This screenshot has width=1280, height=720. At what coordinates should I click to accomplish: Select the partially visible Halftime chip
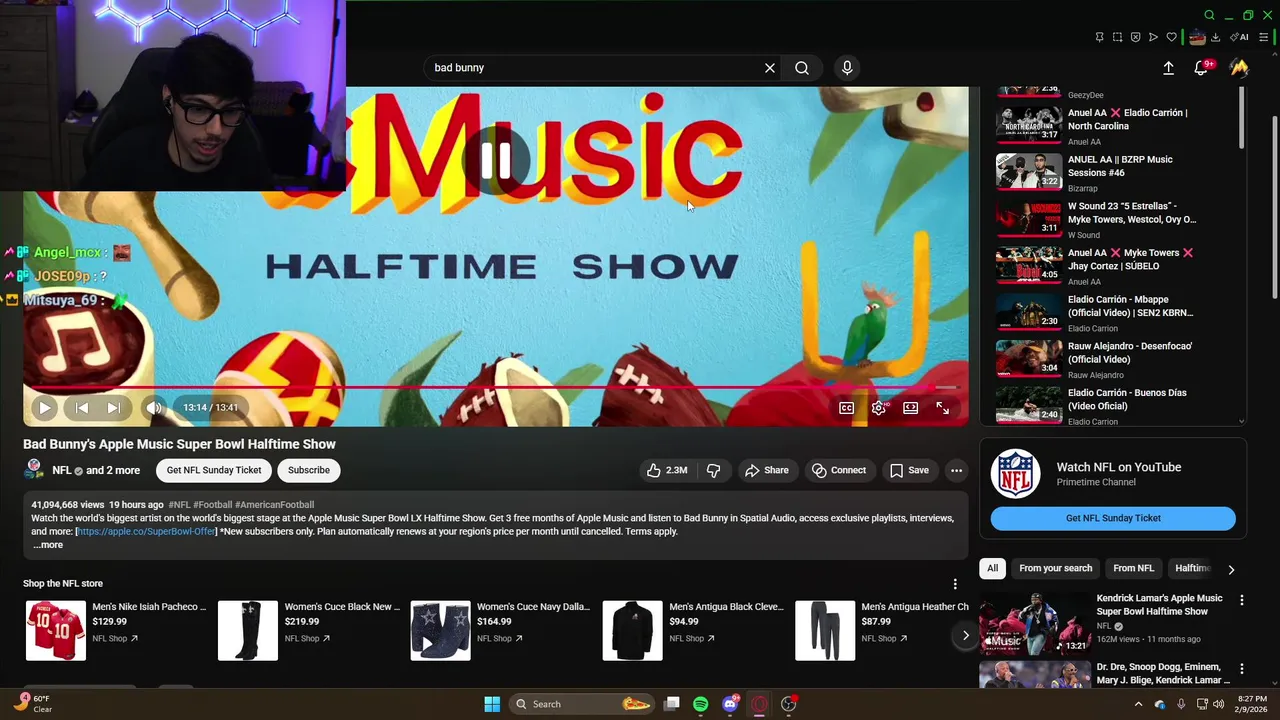coord(1192,568)
